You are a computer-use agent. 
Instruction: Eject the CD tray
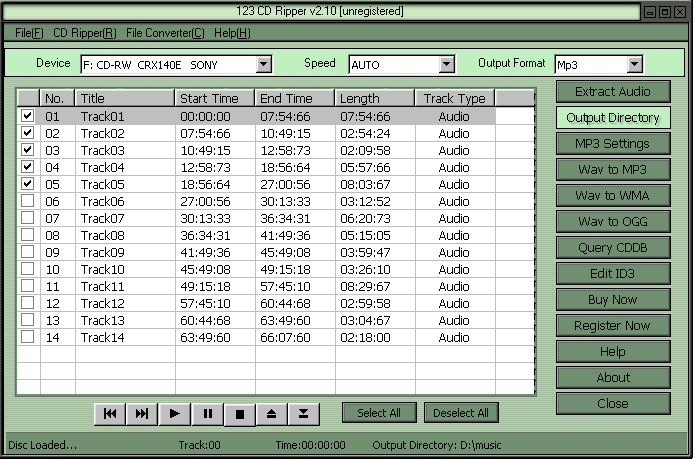pyautogui.click(x=272, y=414)
